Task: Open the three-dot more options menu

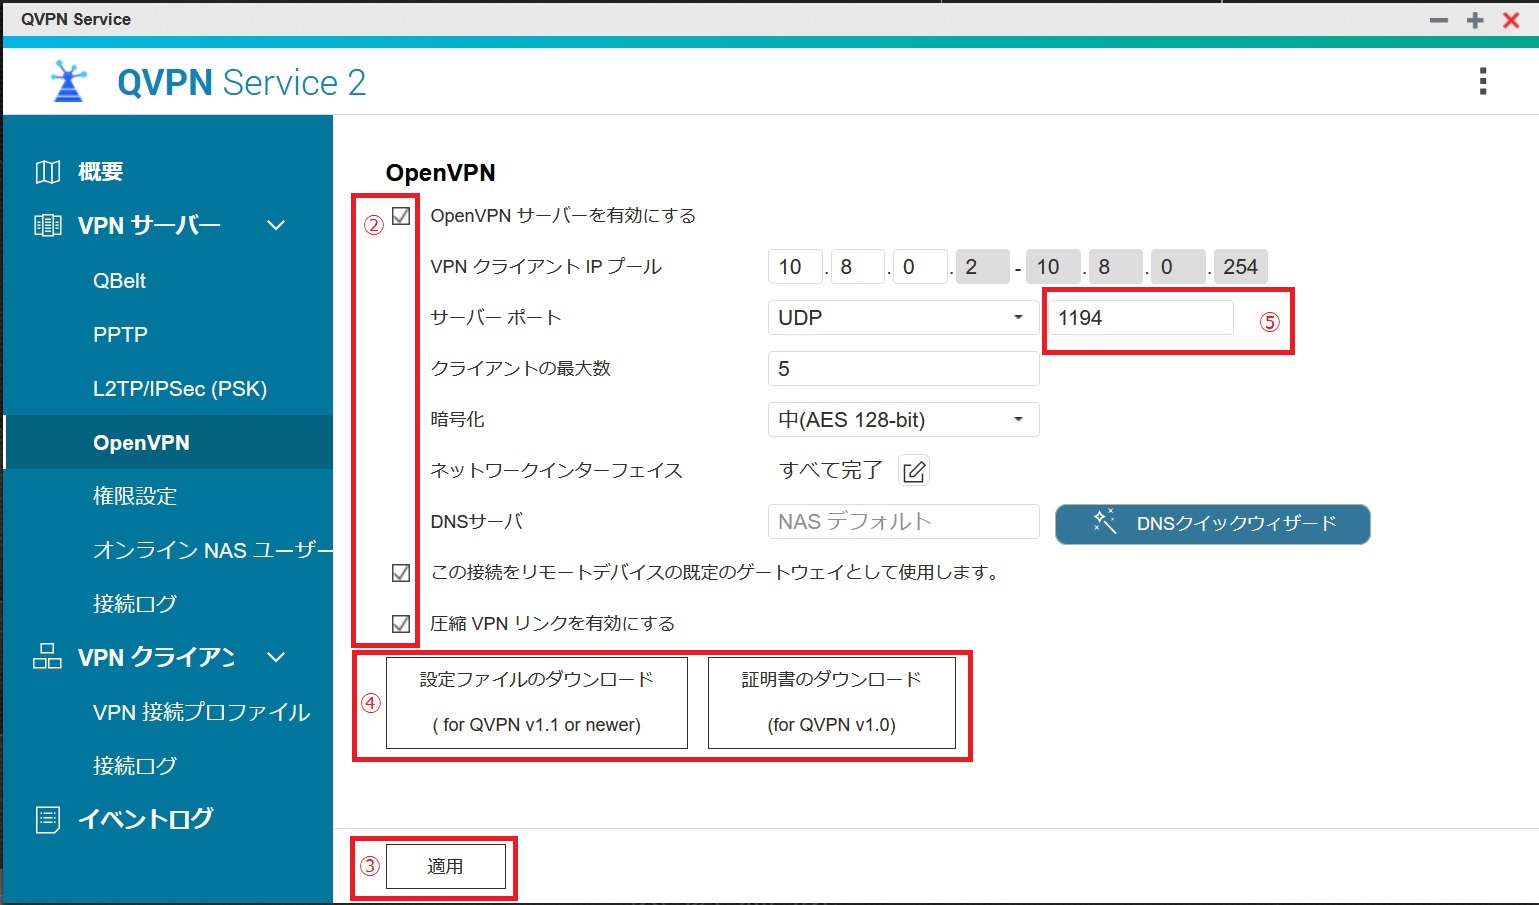Action: [1483, 81]
